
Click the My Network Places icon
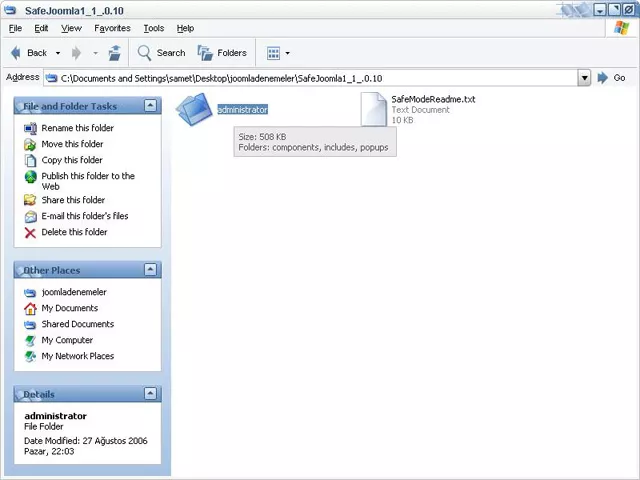click(x=30, y=356)
